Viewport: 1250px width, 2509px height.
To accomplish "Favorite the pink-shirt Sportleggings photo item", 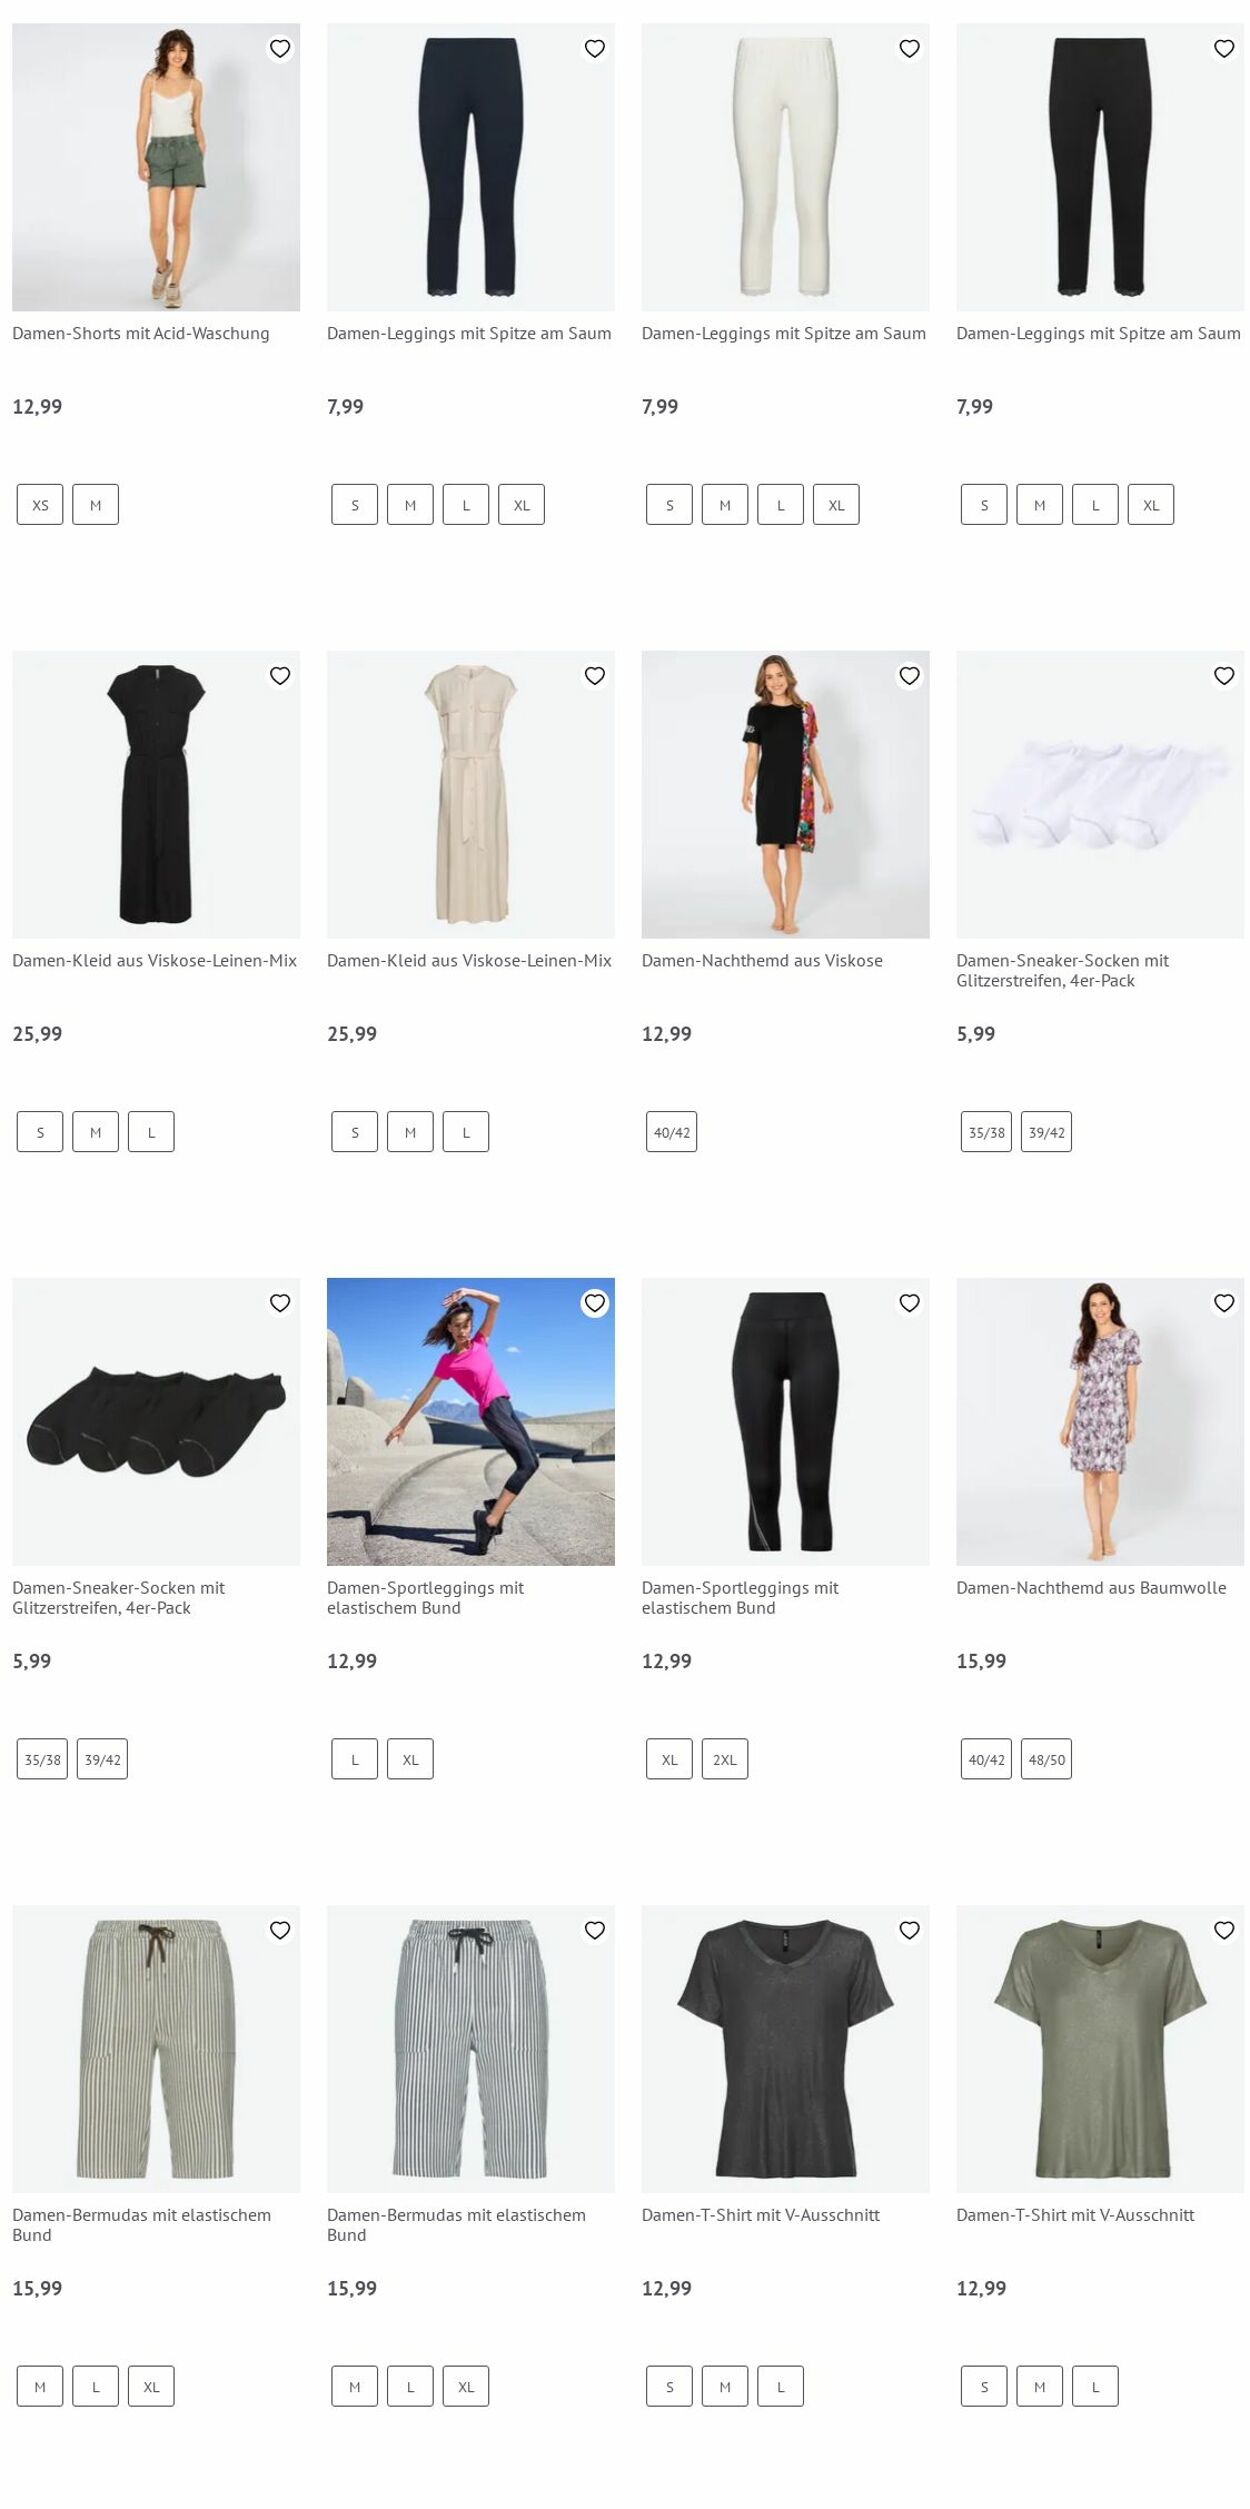I will click(595, 1303).
